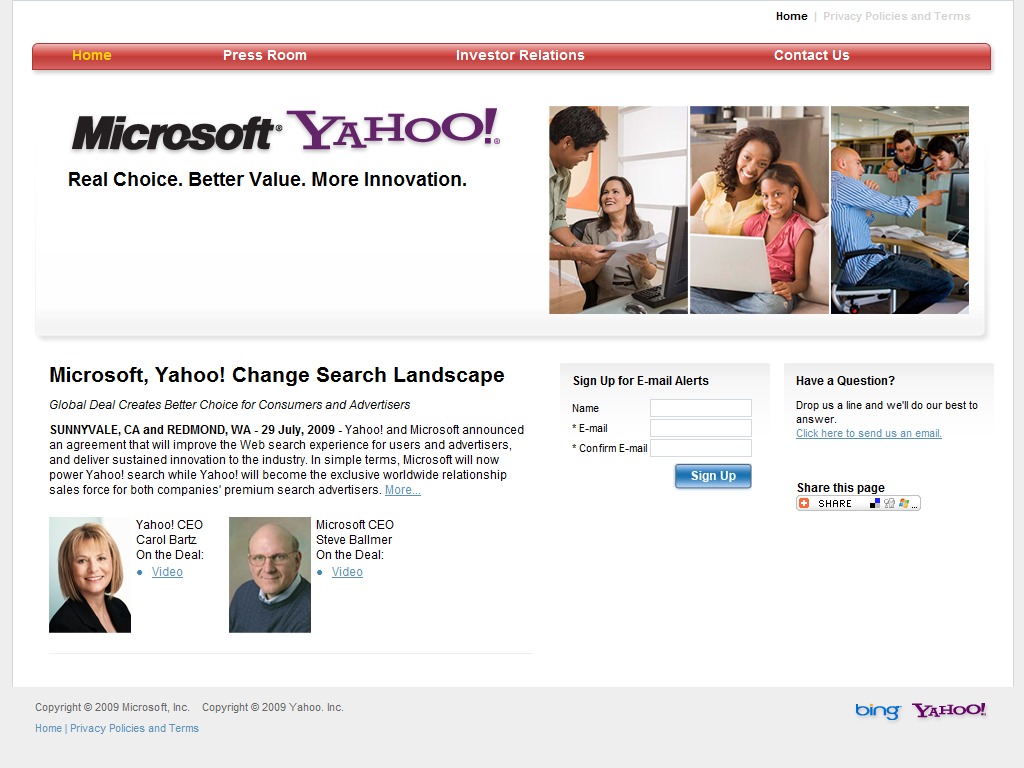The image size is (1024, 768).
Task: Click 'SUNNYVALE, CA and REDMOND, WA' dateline
Action: [x=150, y=430]
